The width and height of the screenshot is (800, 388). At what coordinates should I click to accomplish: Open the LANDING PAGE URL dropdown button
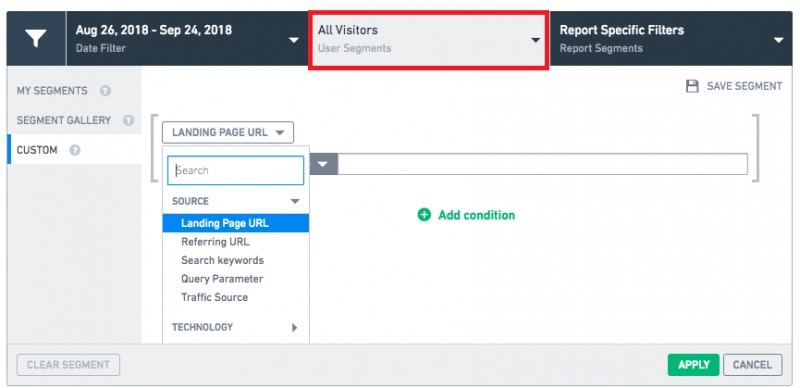(x=228, y=132)
